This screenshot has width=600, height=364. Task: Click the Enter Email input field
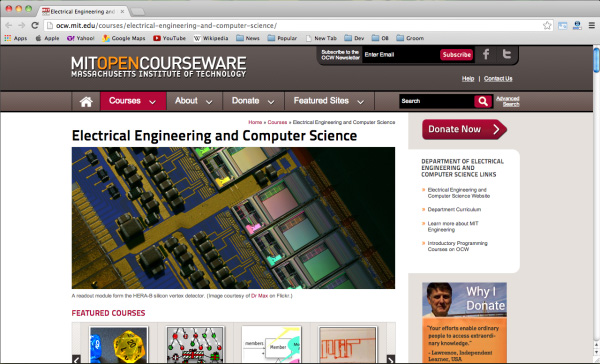400,55
